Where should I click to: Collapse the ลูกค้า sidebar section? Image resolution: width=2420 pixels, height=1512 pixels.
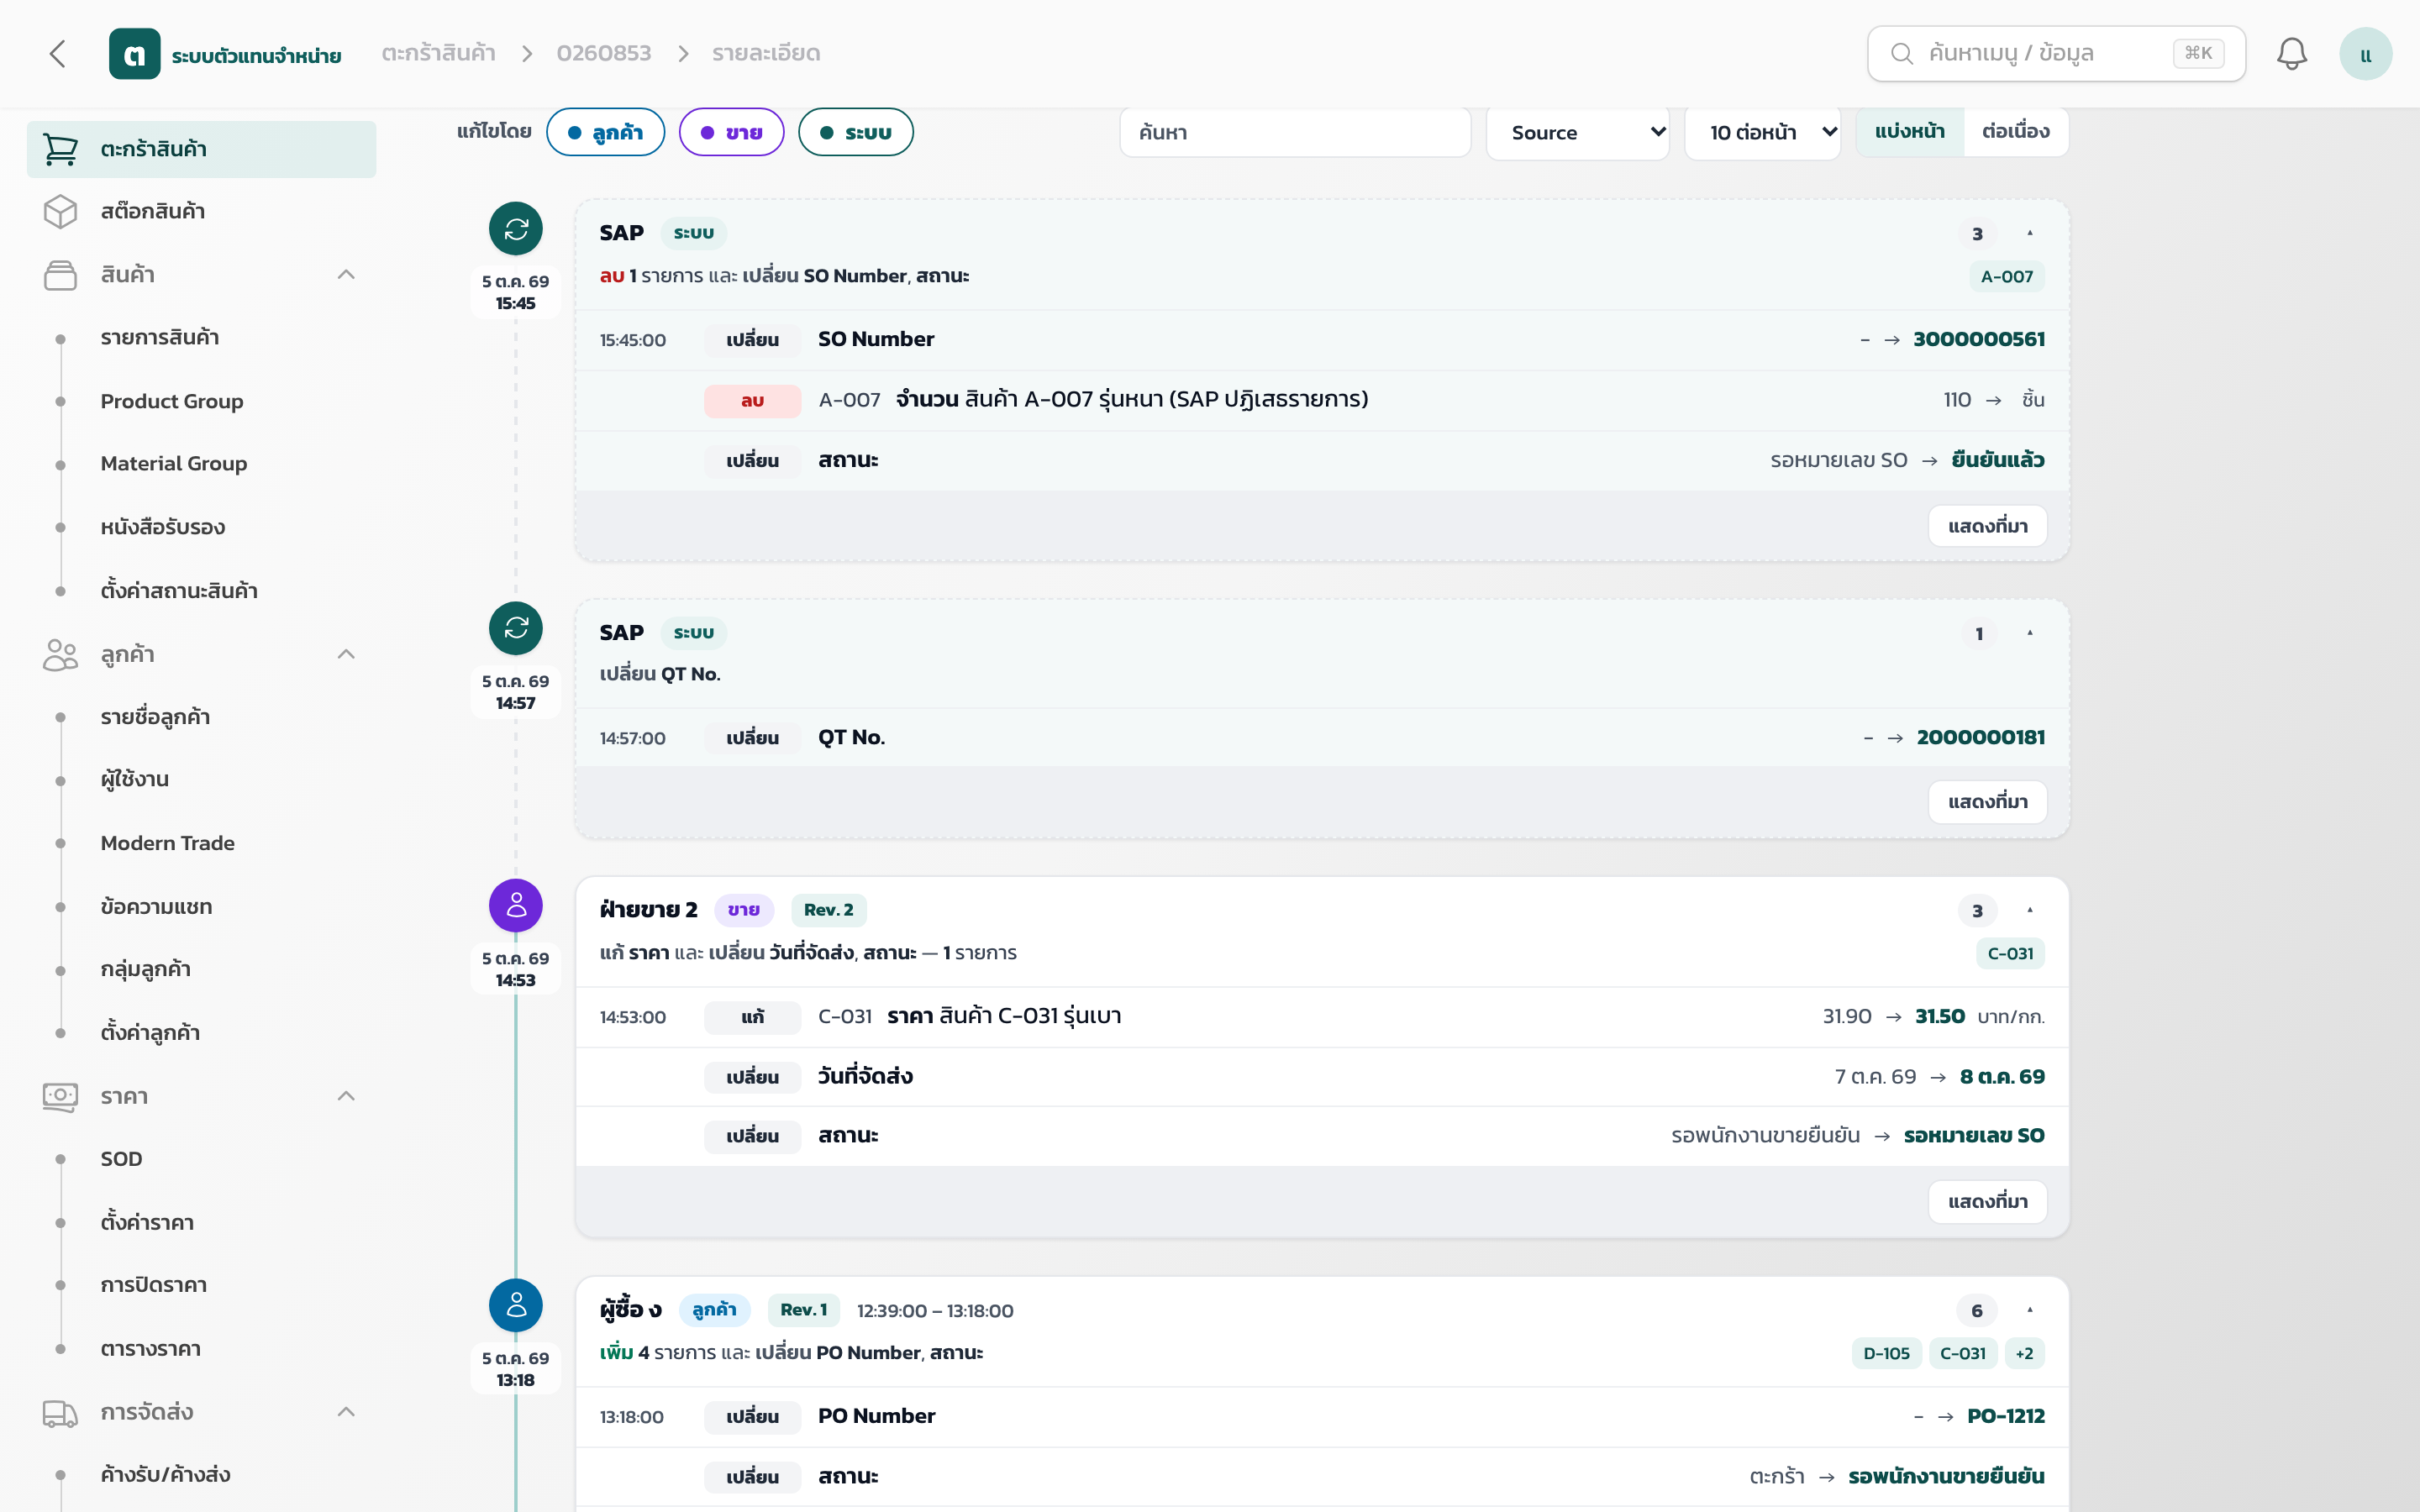346,655
